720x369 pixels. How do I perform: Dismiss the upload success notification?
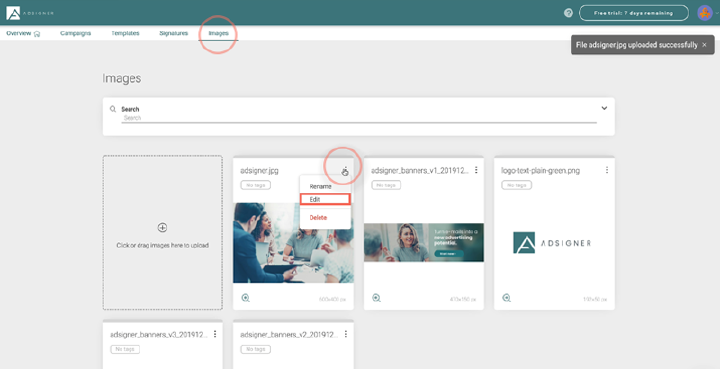(x=704, y=45)
